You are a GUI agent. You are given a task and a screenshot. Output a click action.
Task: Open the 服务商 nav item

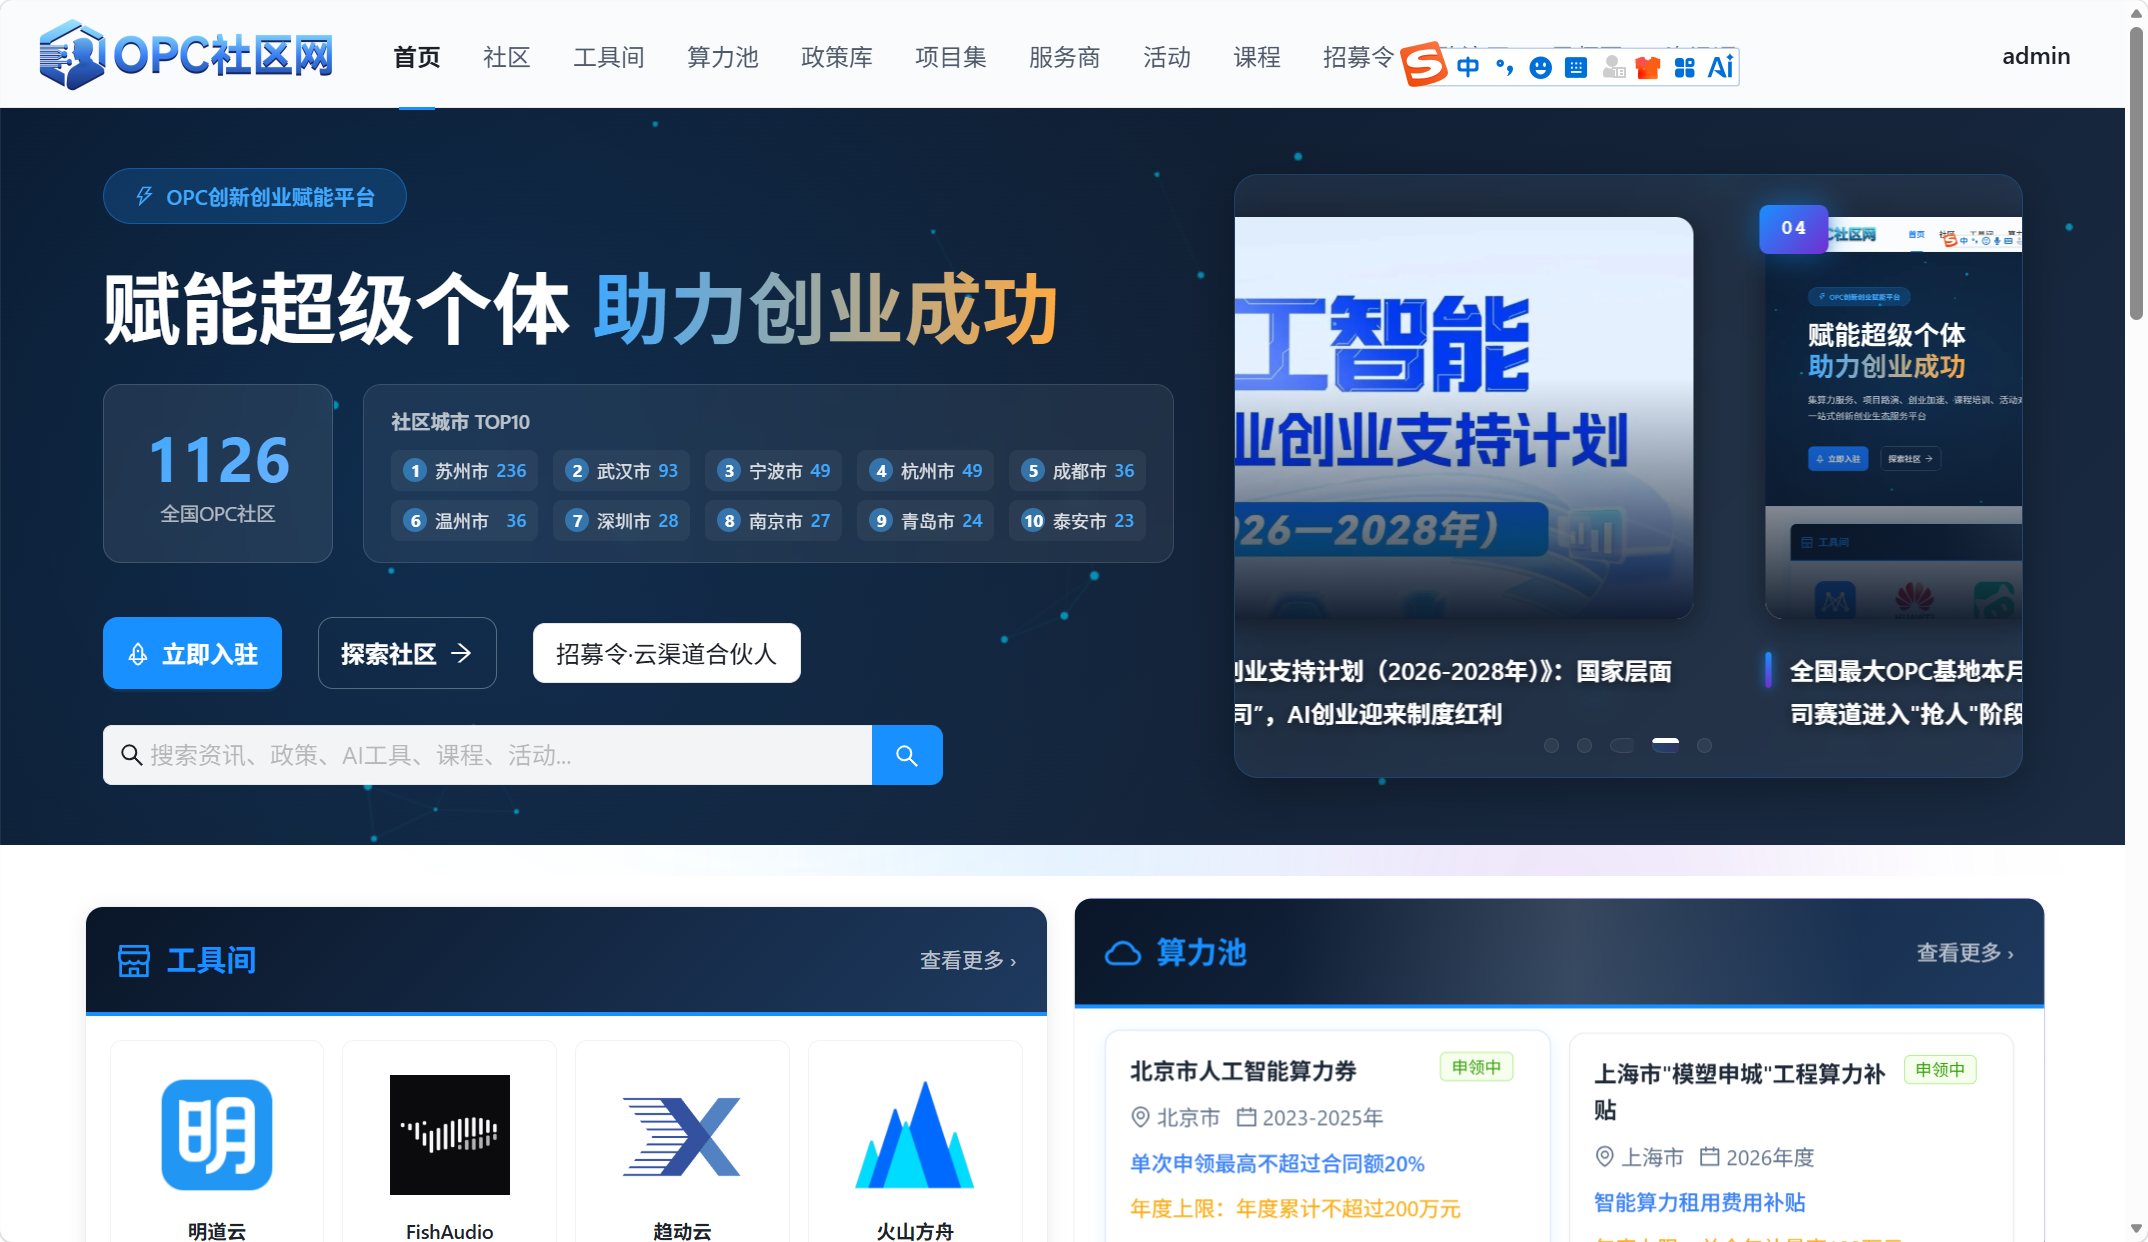pyautogui.click(x=1065, y=57)
